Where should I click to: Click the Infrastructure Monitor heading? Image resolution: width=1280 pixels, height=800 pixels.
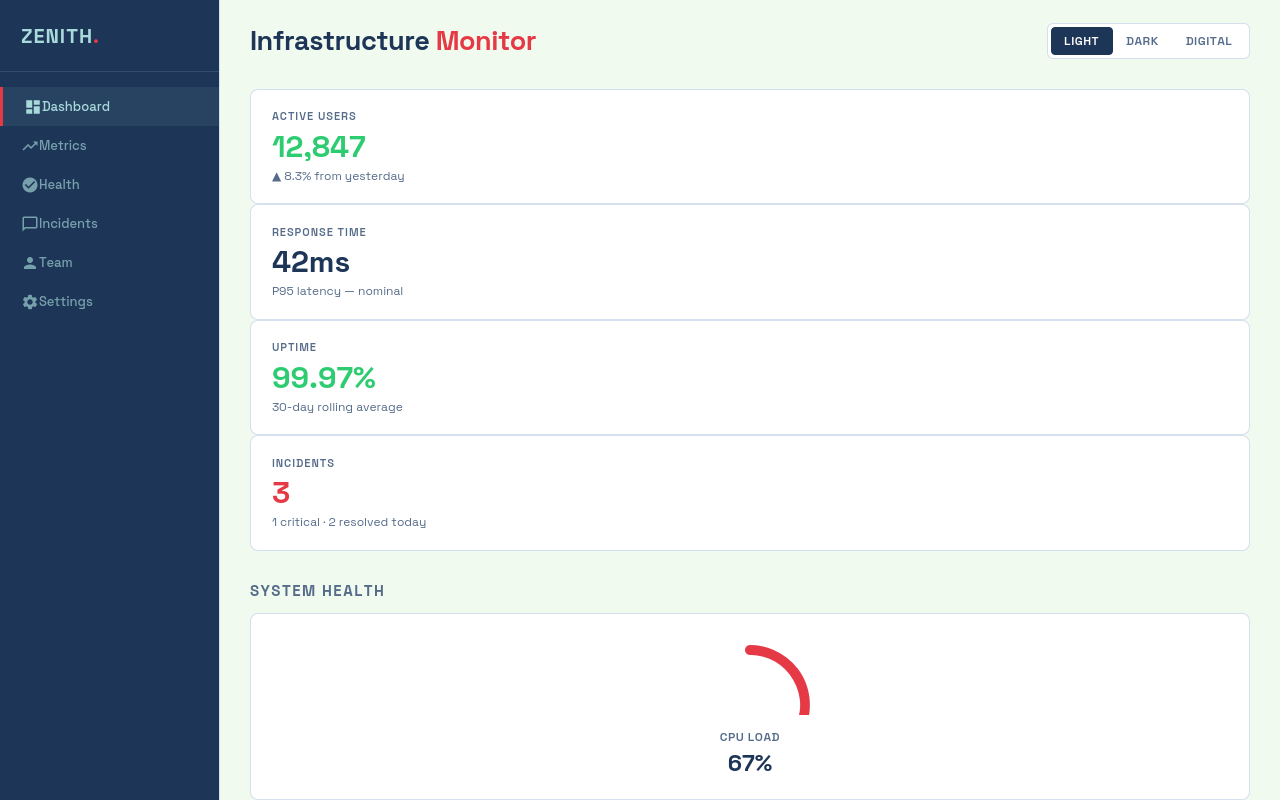393,41
